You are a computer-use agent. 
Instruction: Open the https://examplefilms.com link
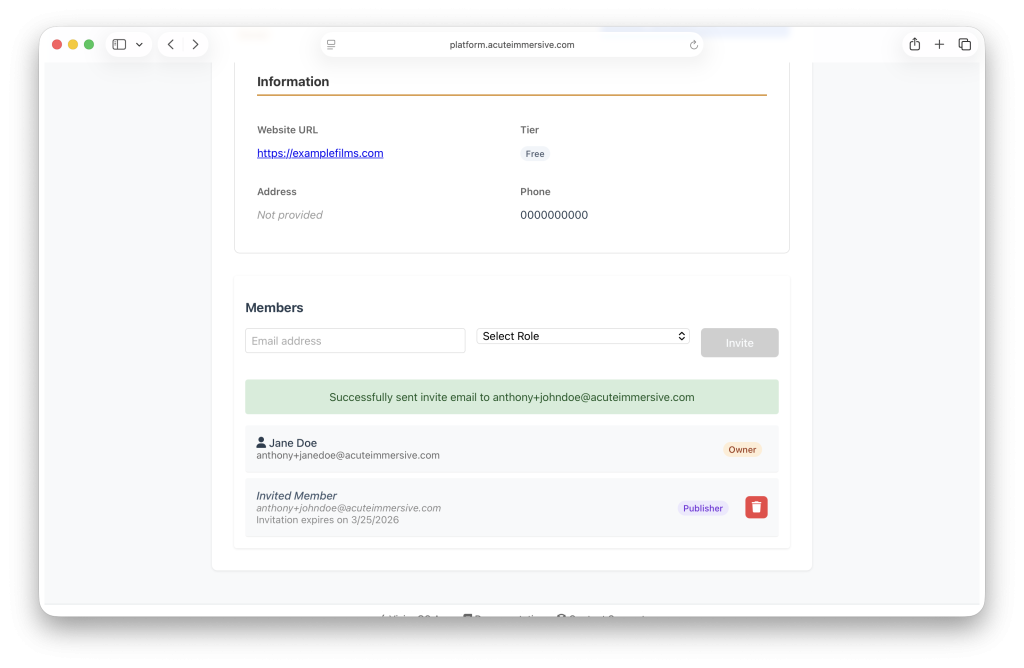tap(320, 153)
